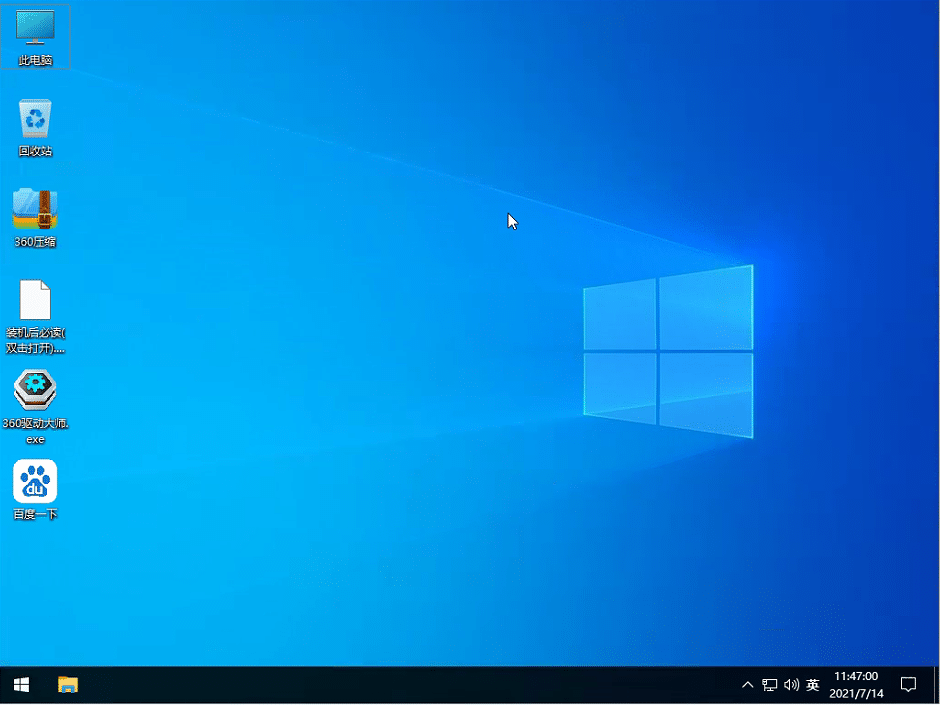Viewport: 940px width, 705px height.
Task: Open the 回收站 Recycle Bin
Action: [x=35, y=113]
